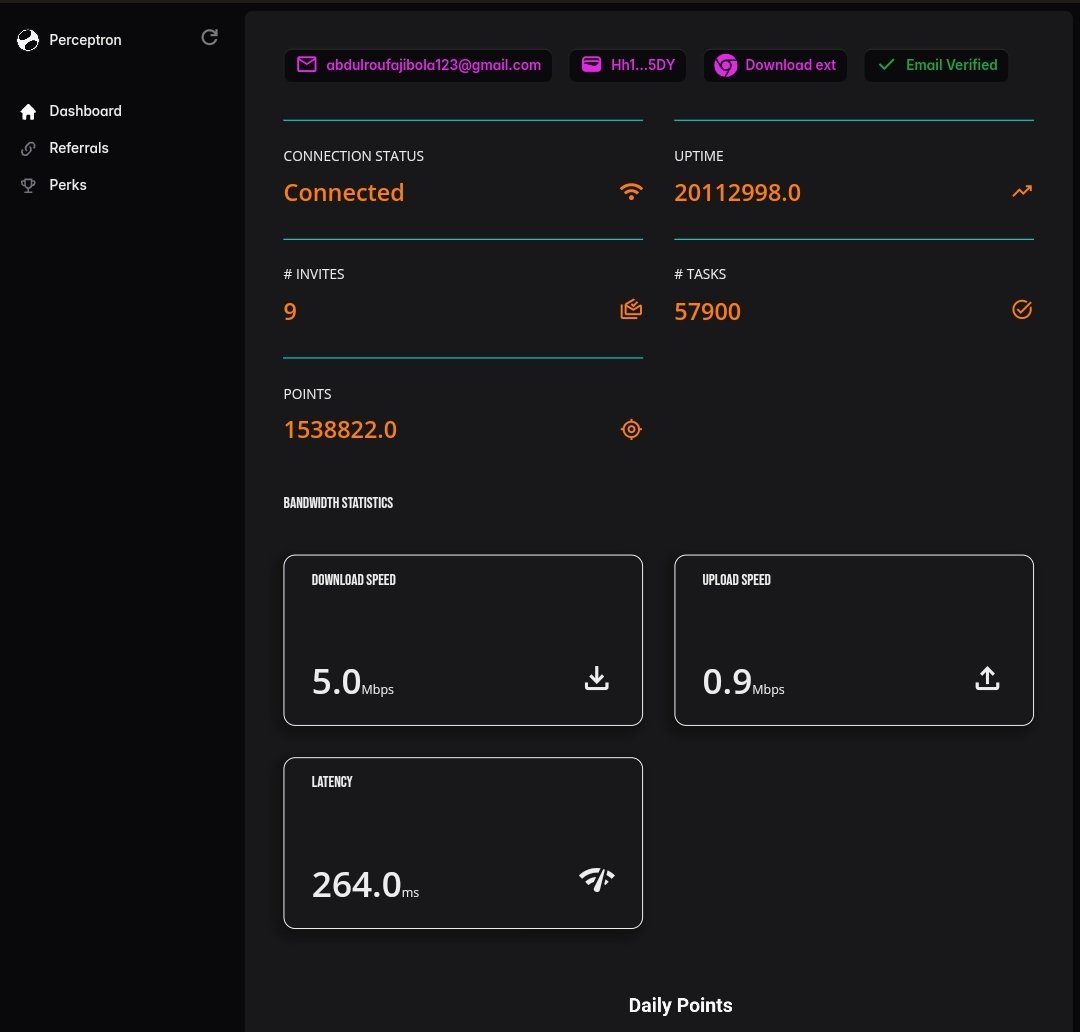Open the Perks page

pos(68,185)
